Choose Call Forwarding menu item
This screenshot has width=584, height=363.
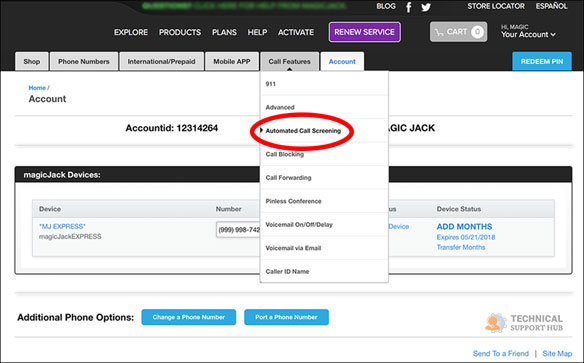click(x=324, y=178)
